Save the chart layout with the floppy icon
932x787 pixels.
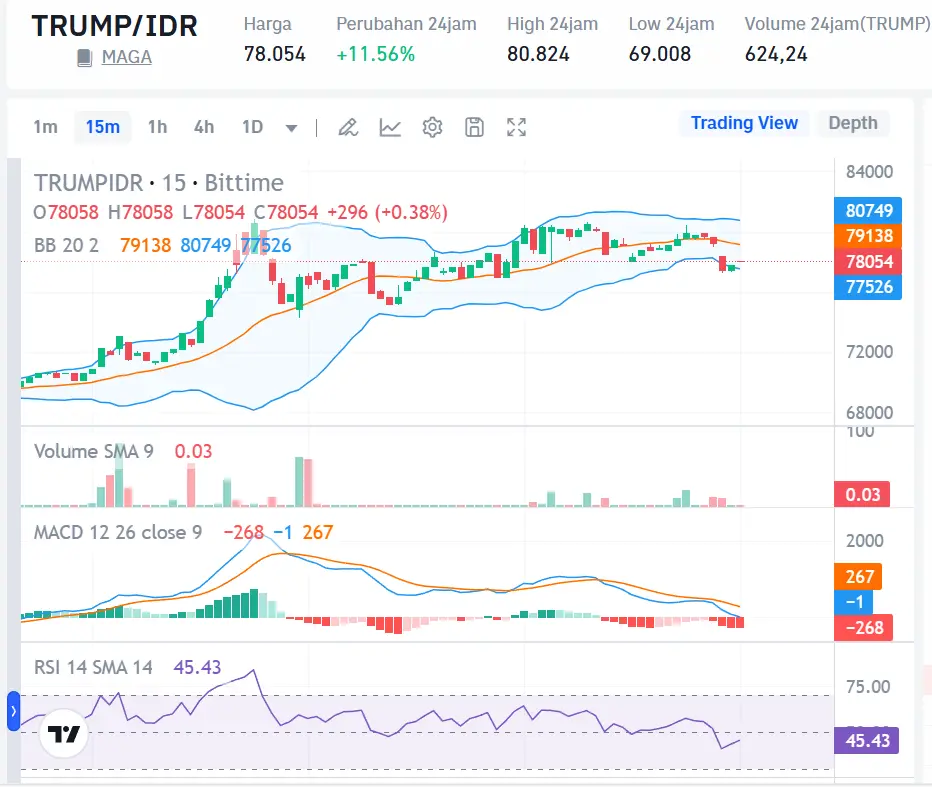[x=474, y=127]
